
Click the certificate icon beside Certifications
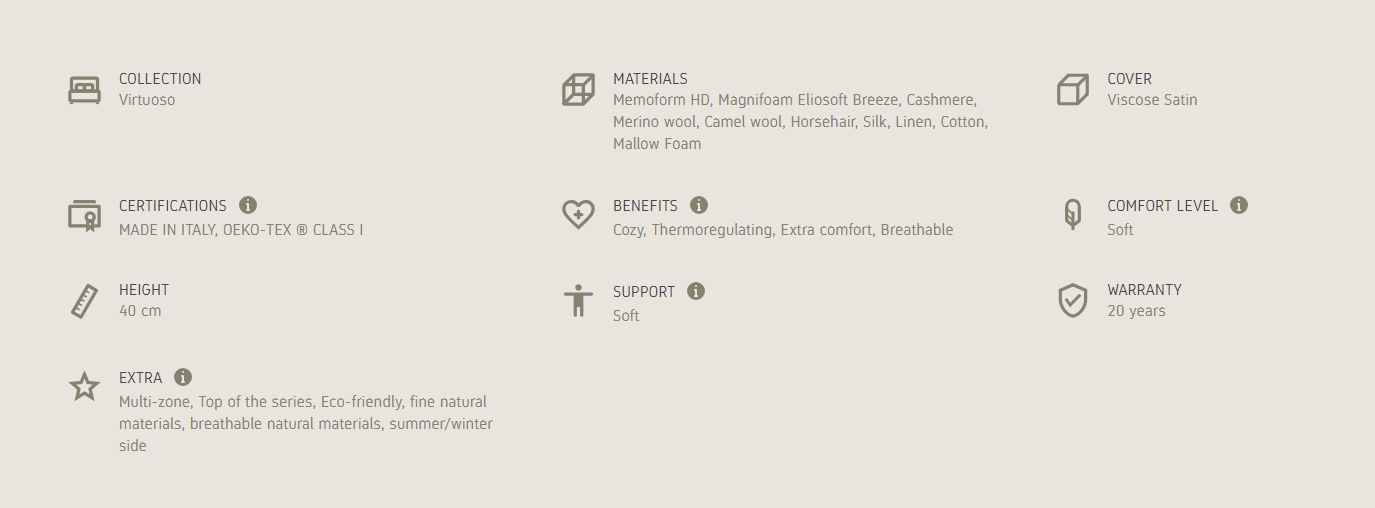[84, 215]
